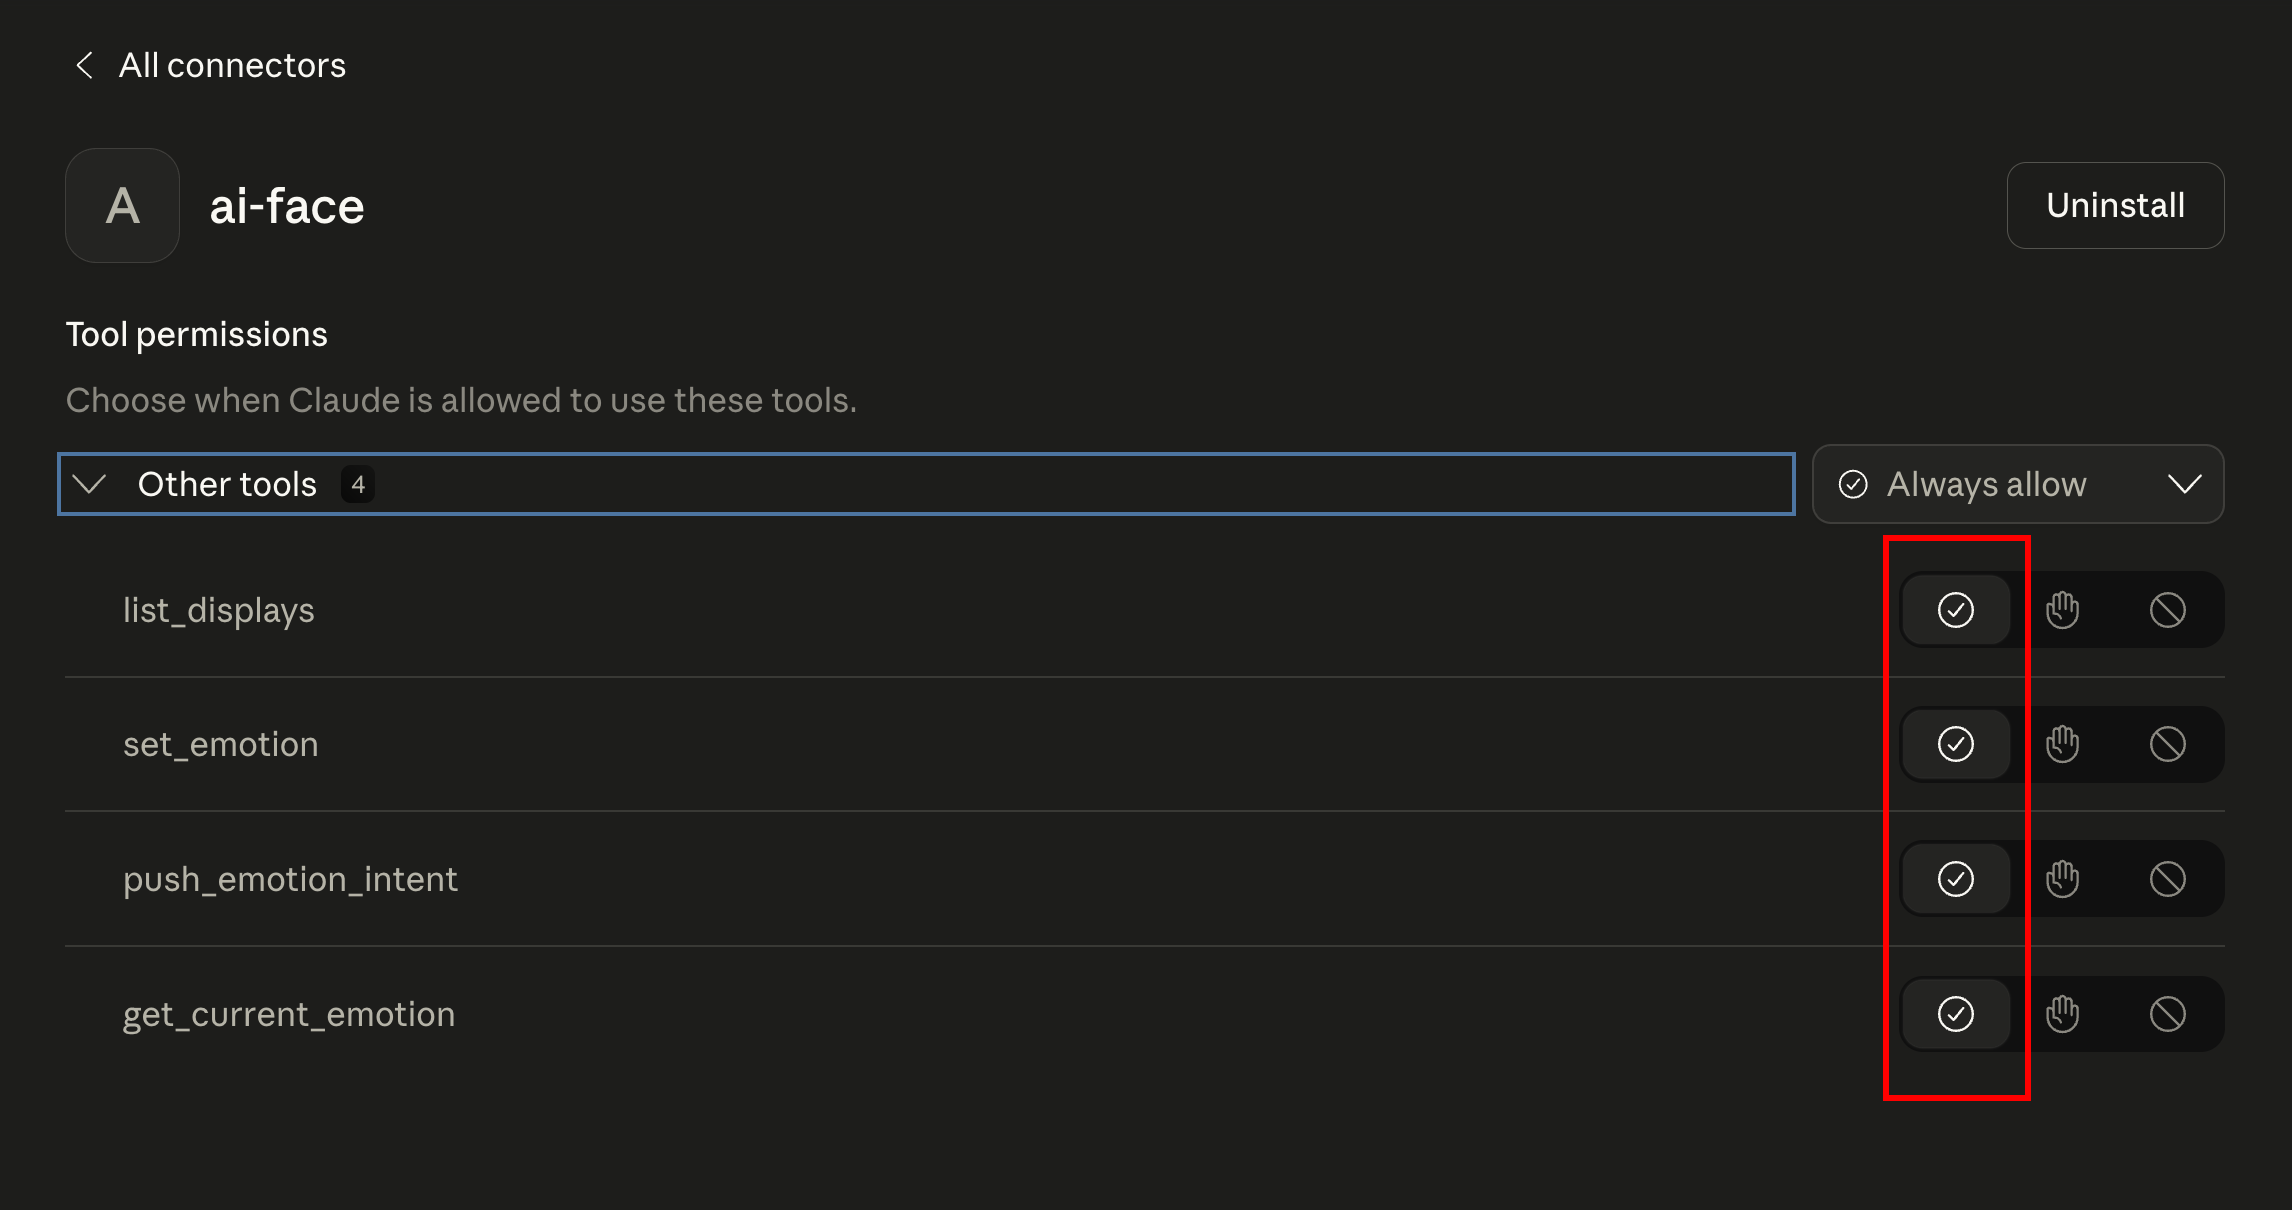
Task: Set get_current_emotion to needs approval (hand icon)
Action: tap(2062, 1014)
